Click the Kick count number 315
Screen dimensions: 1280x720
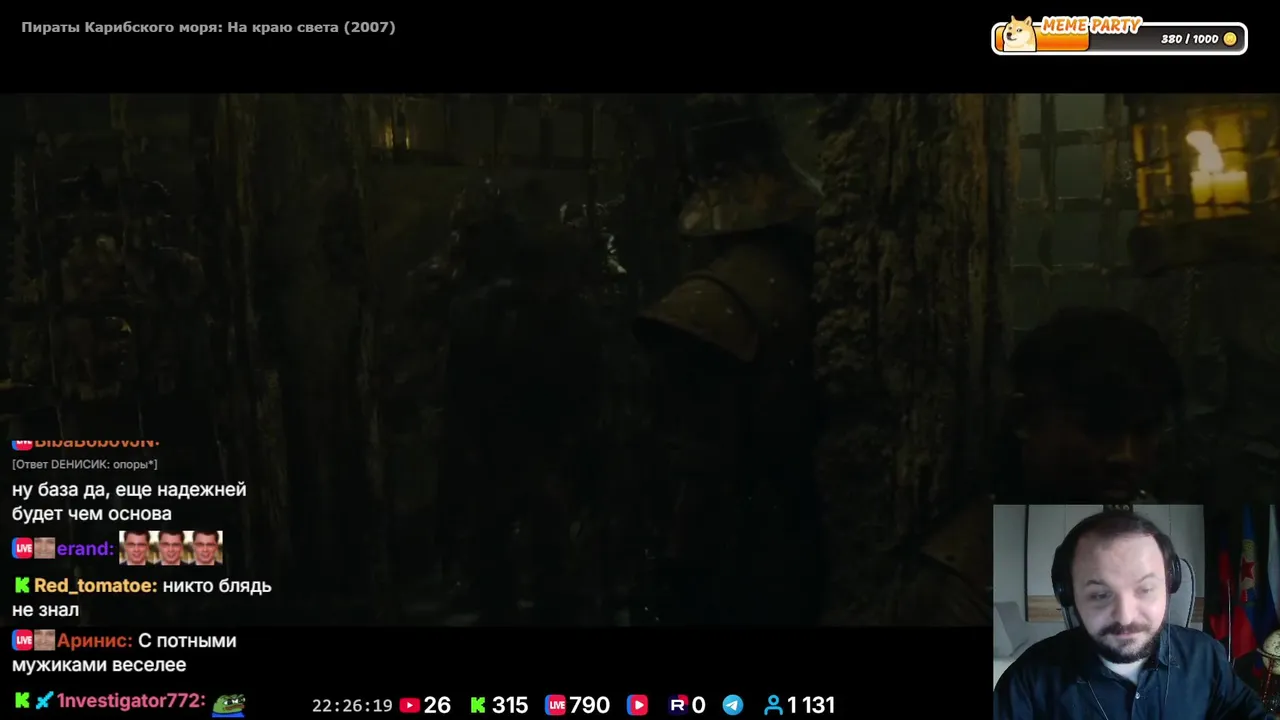coord(509,705)
